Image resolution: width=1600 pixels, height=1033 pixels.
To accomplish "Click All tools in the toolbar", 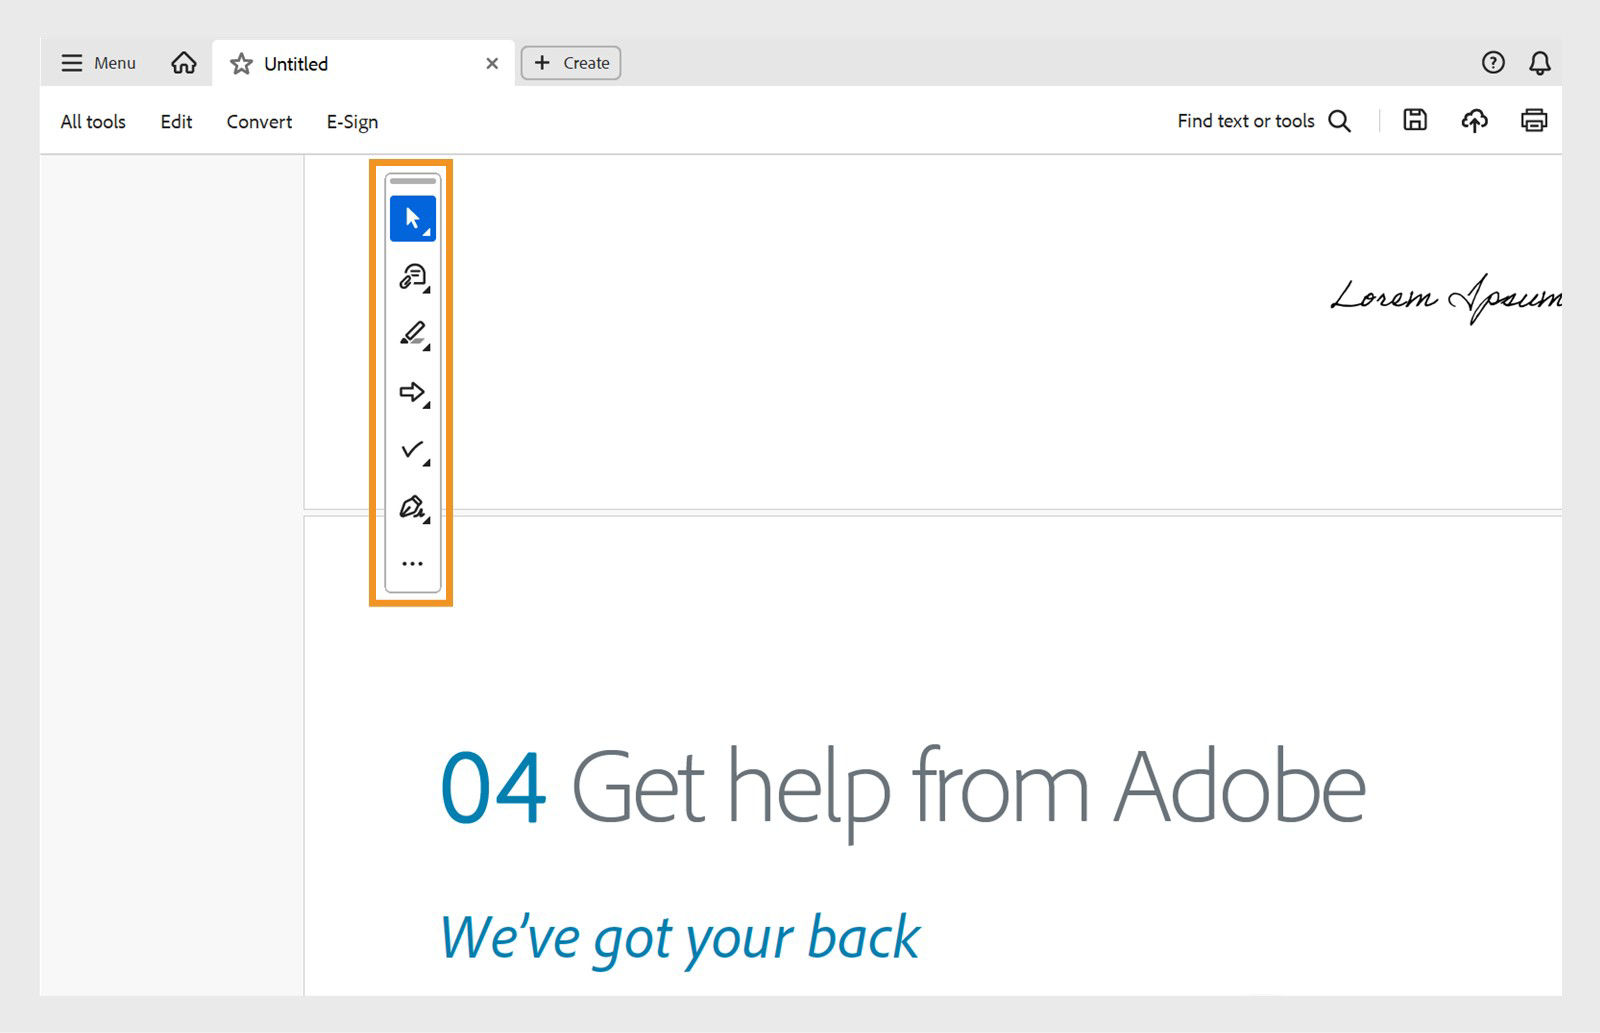I will pyautogui.click(x=92, y=121).
